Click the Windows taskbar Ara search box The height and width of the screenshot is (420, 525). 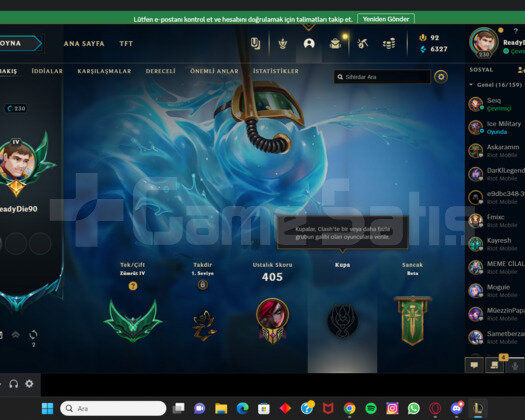tap(113, 408)
